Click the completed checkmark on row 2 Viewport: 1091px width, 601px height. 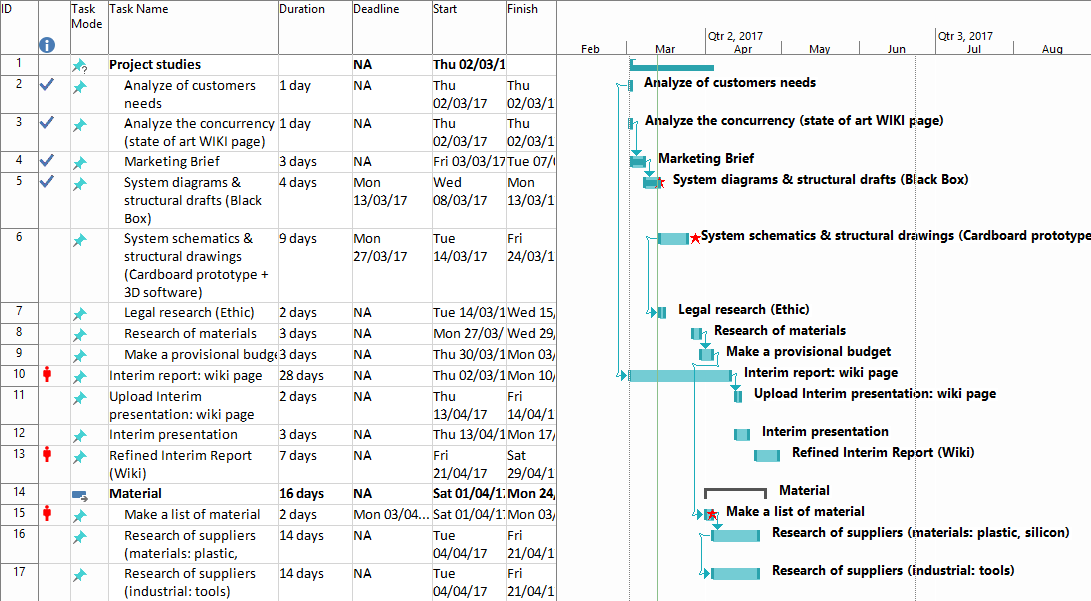(47, 86)
